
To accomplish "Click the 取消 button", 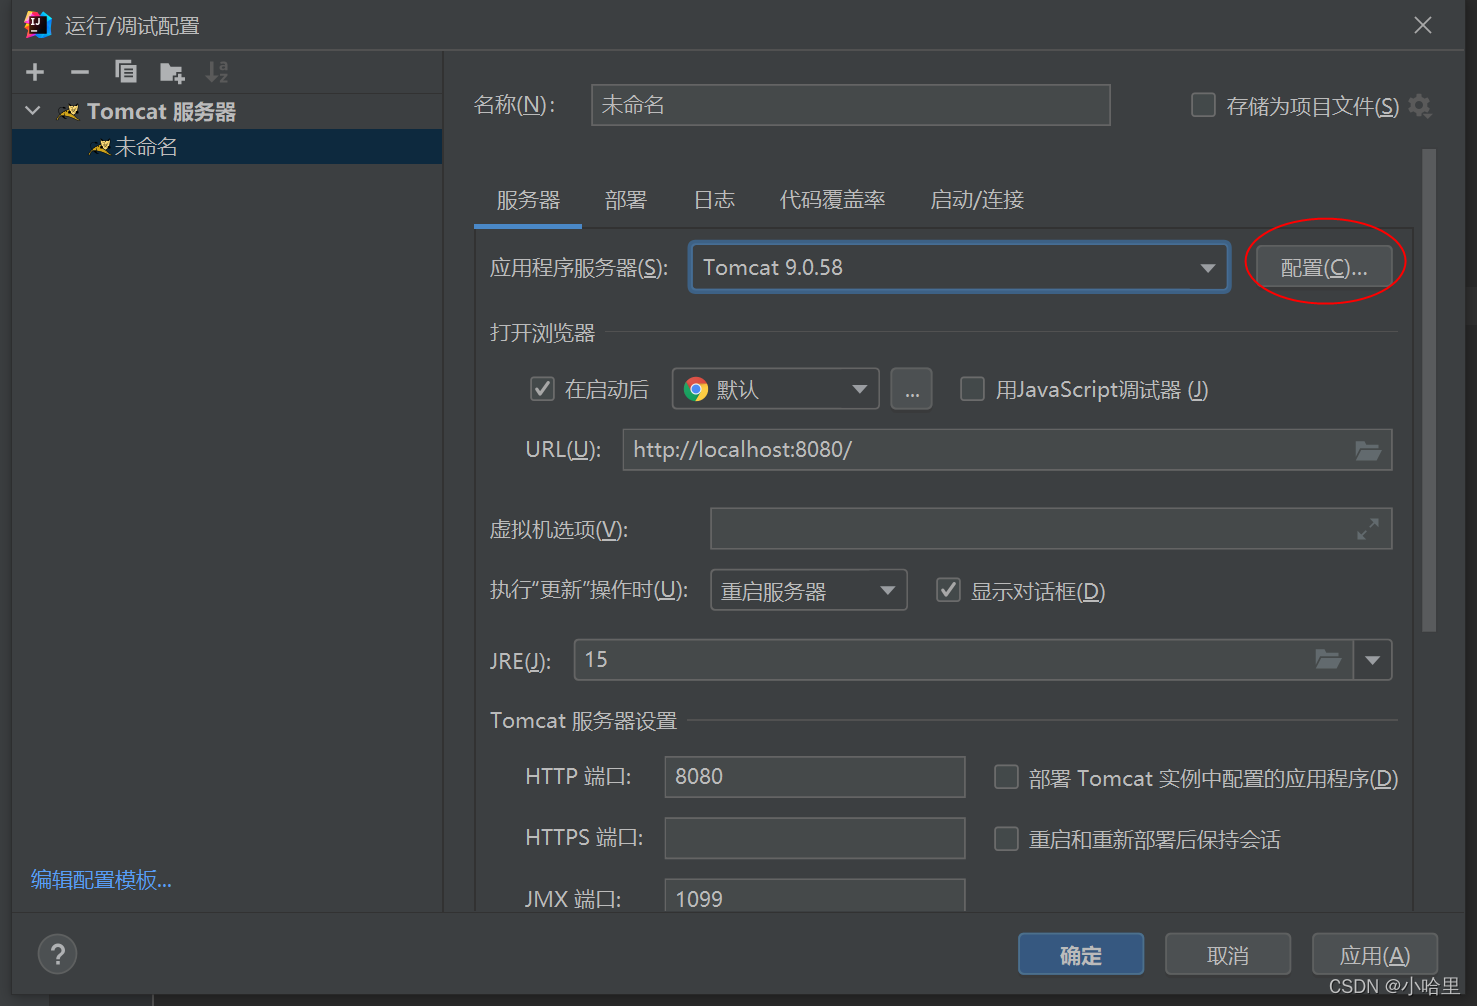I will point(1228,954).
